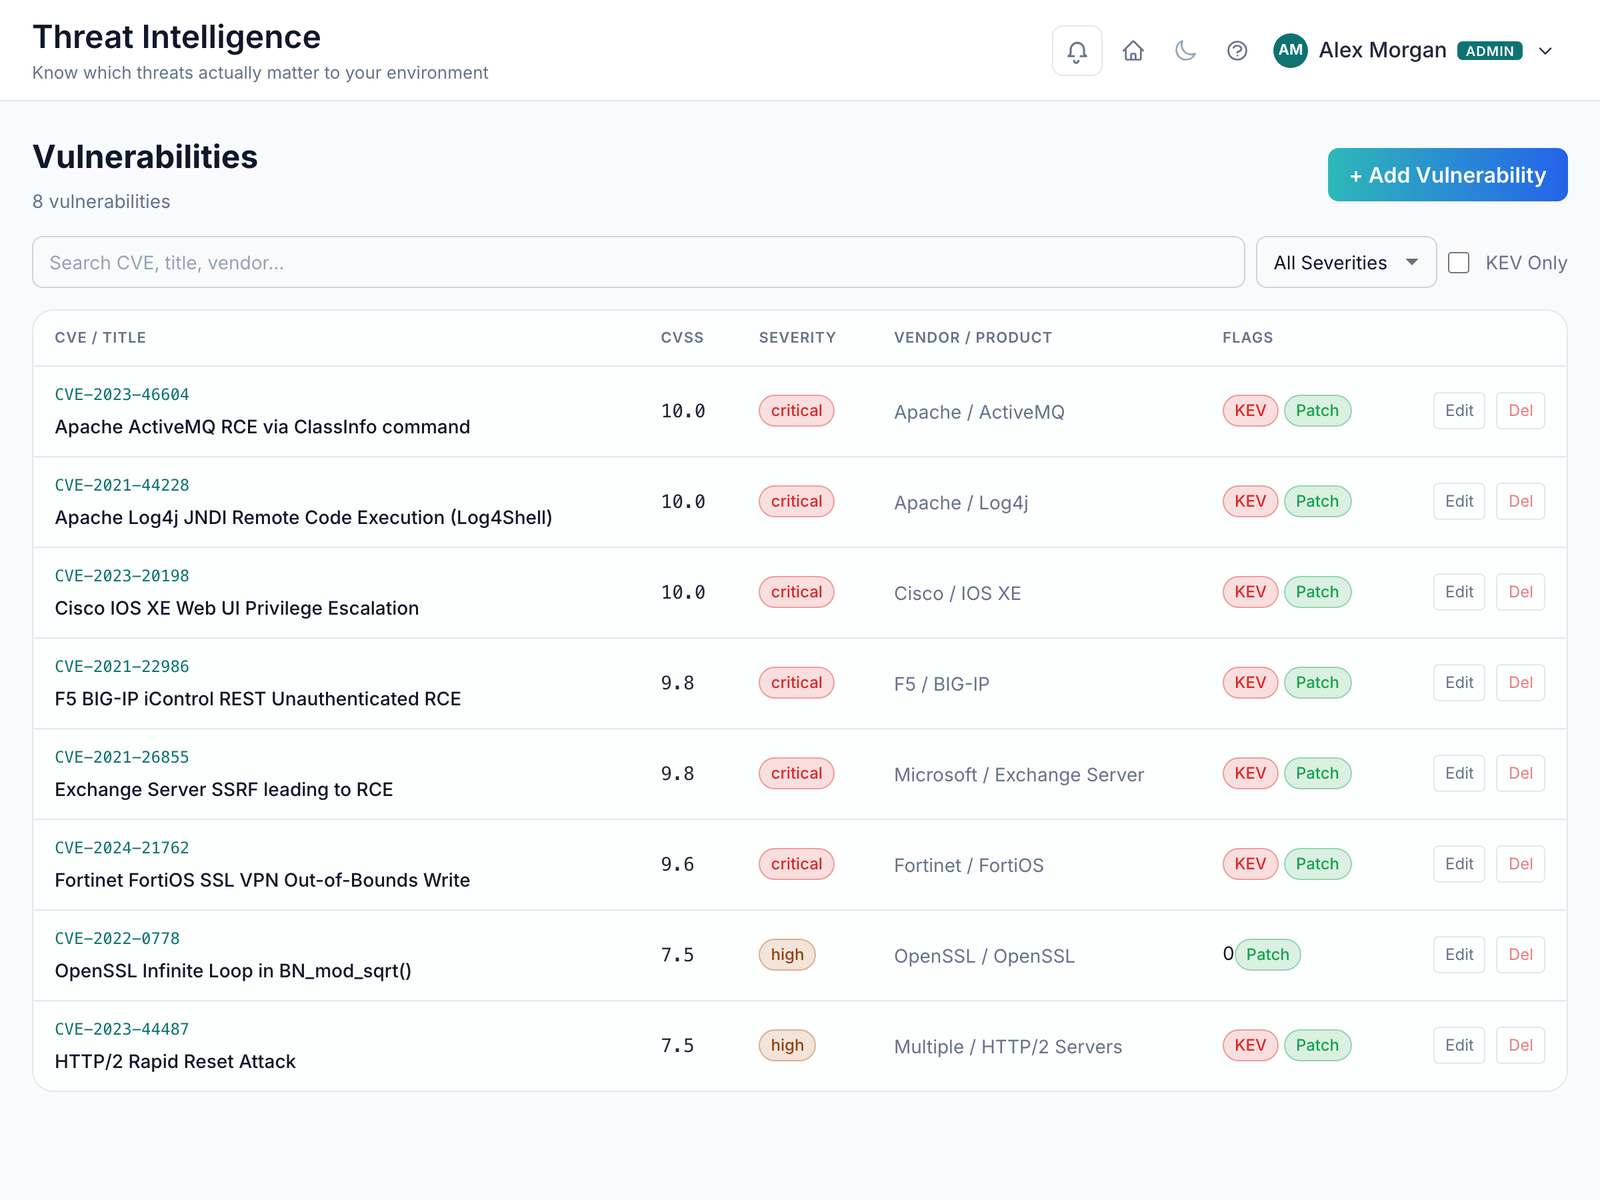Select title Cisco IOS XE Web UI Privilege Escalation
The image size is (1600, 1200).
click(237, 608)
